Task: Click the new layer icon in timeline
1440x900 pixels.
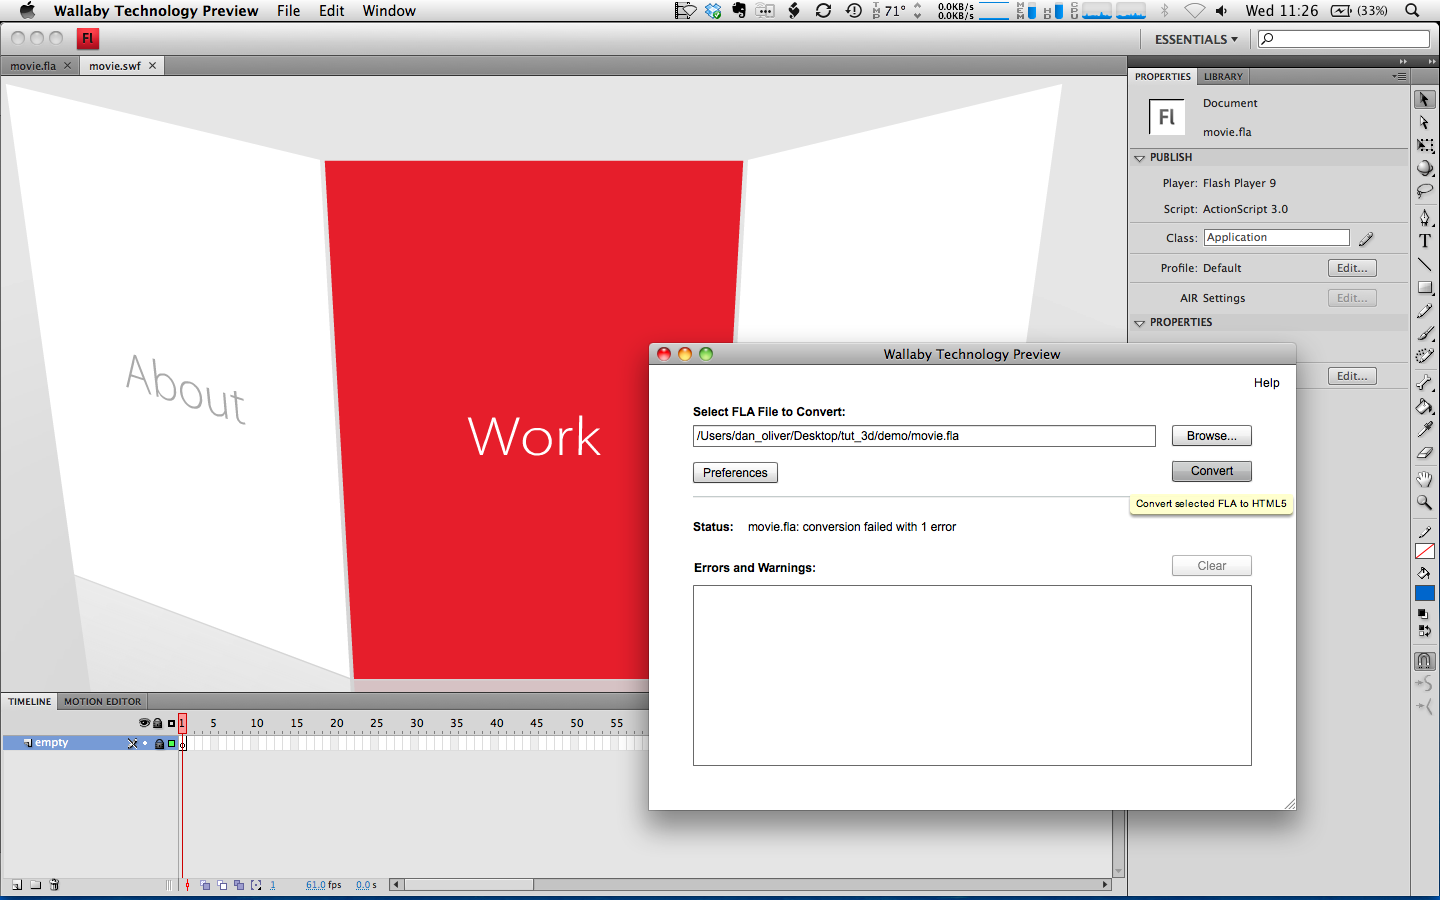Action: pyautogui.click(x=17, y=885)
